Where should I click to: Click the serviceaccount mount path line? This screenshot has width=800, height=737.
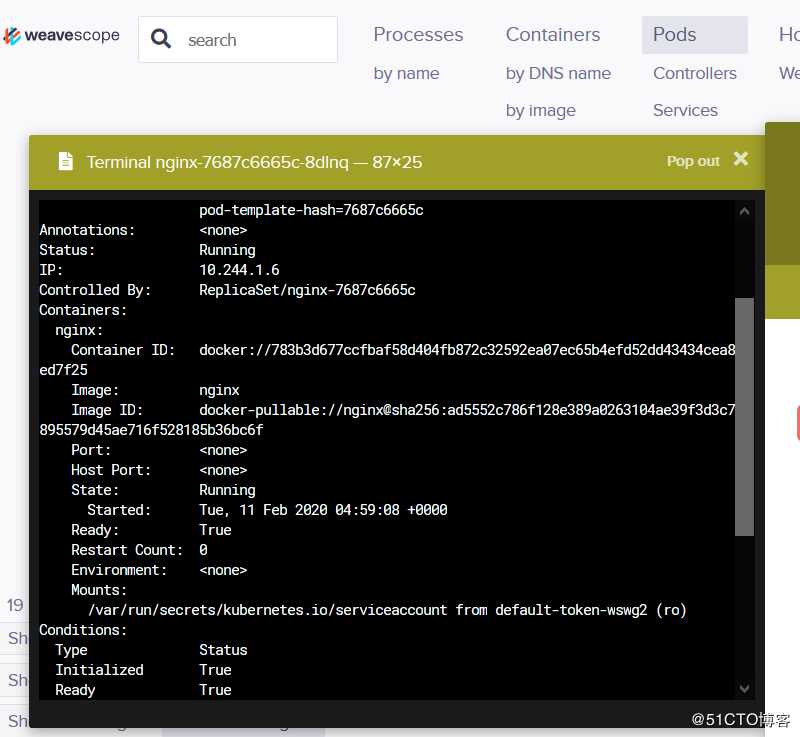pyautogui.click(x=387, y=610)
